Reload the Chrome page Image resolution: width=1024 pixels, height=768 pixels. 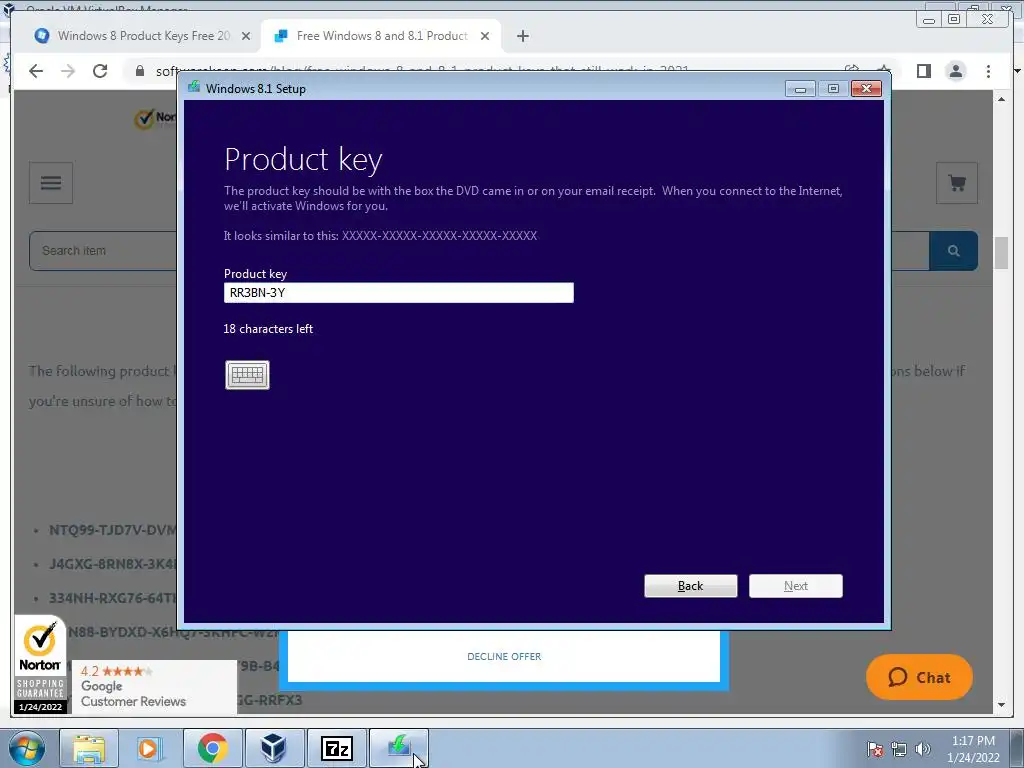click(x=100, y=71)
